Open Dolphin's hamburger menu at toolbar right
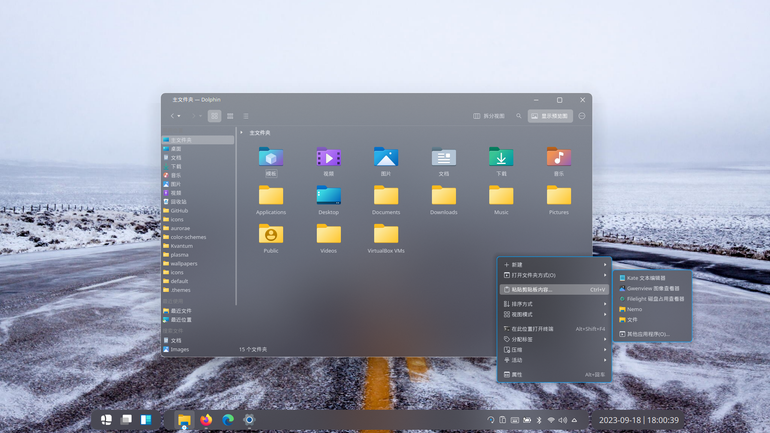The width and height of the screenshot is (770, 433). click(582, 116)
